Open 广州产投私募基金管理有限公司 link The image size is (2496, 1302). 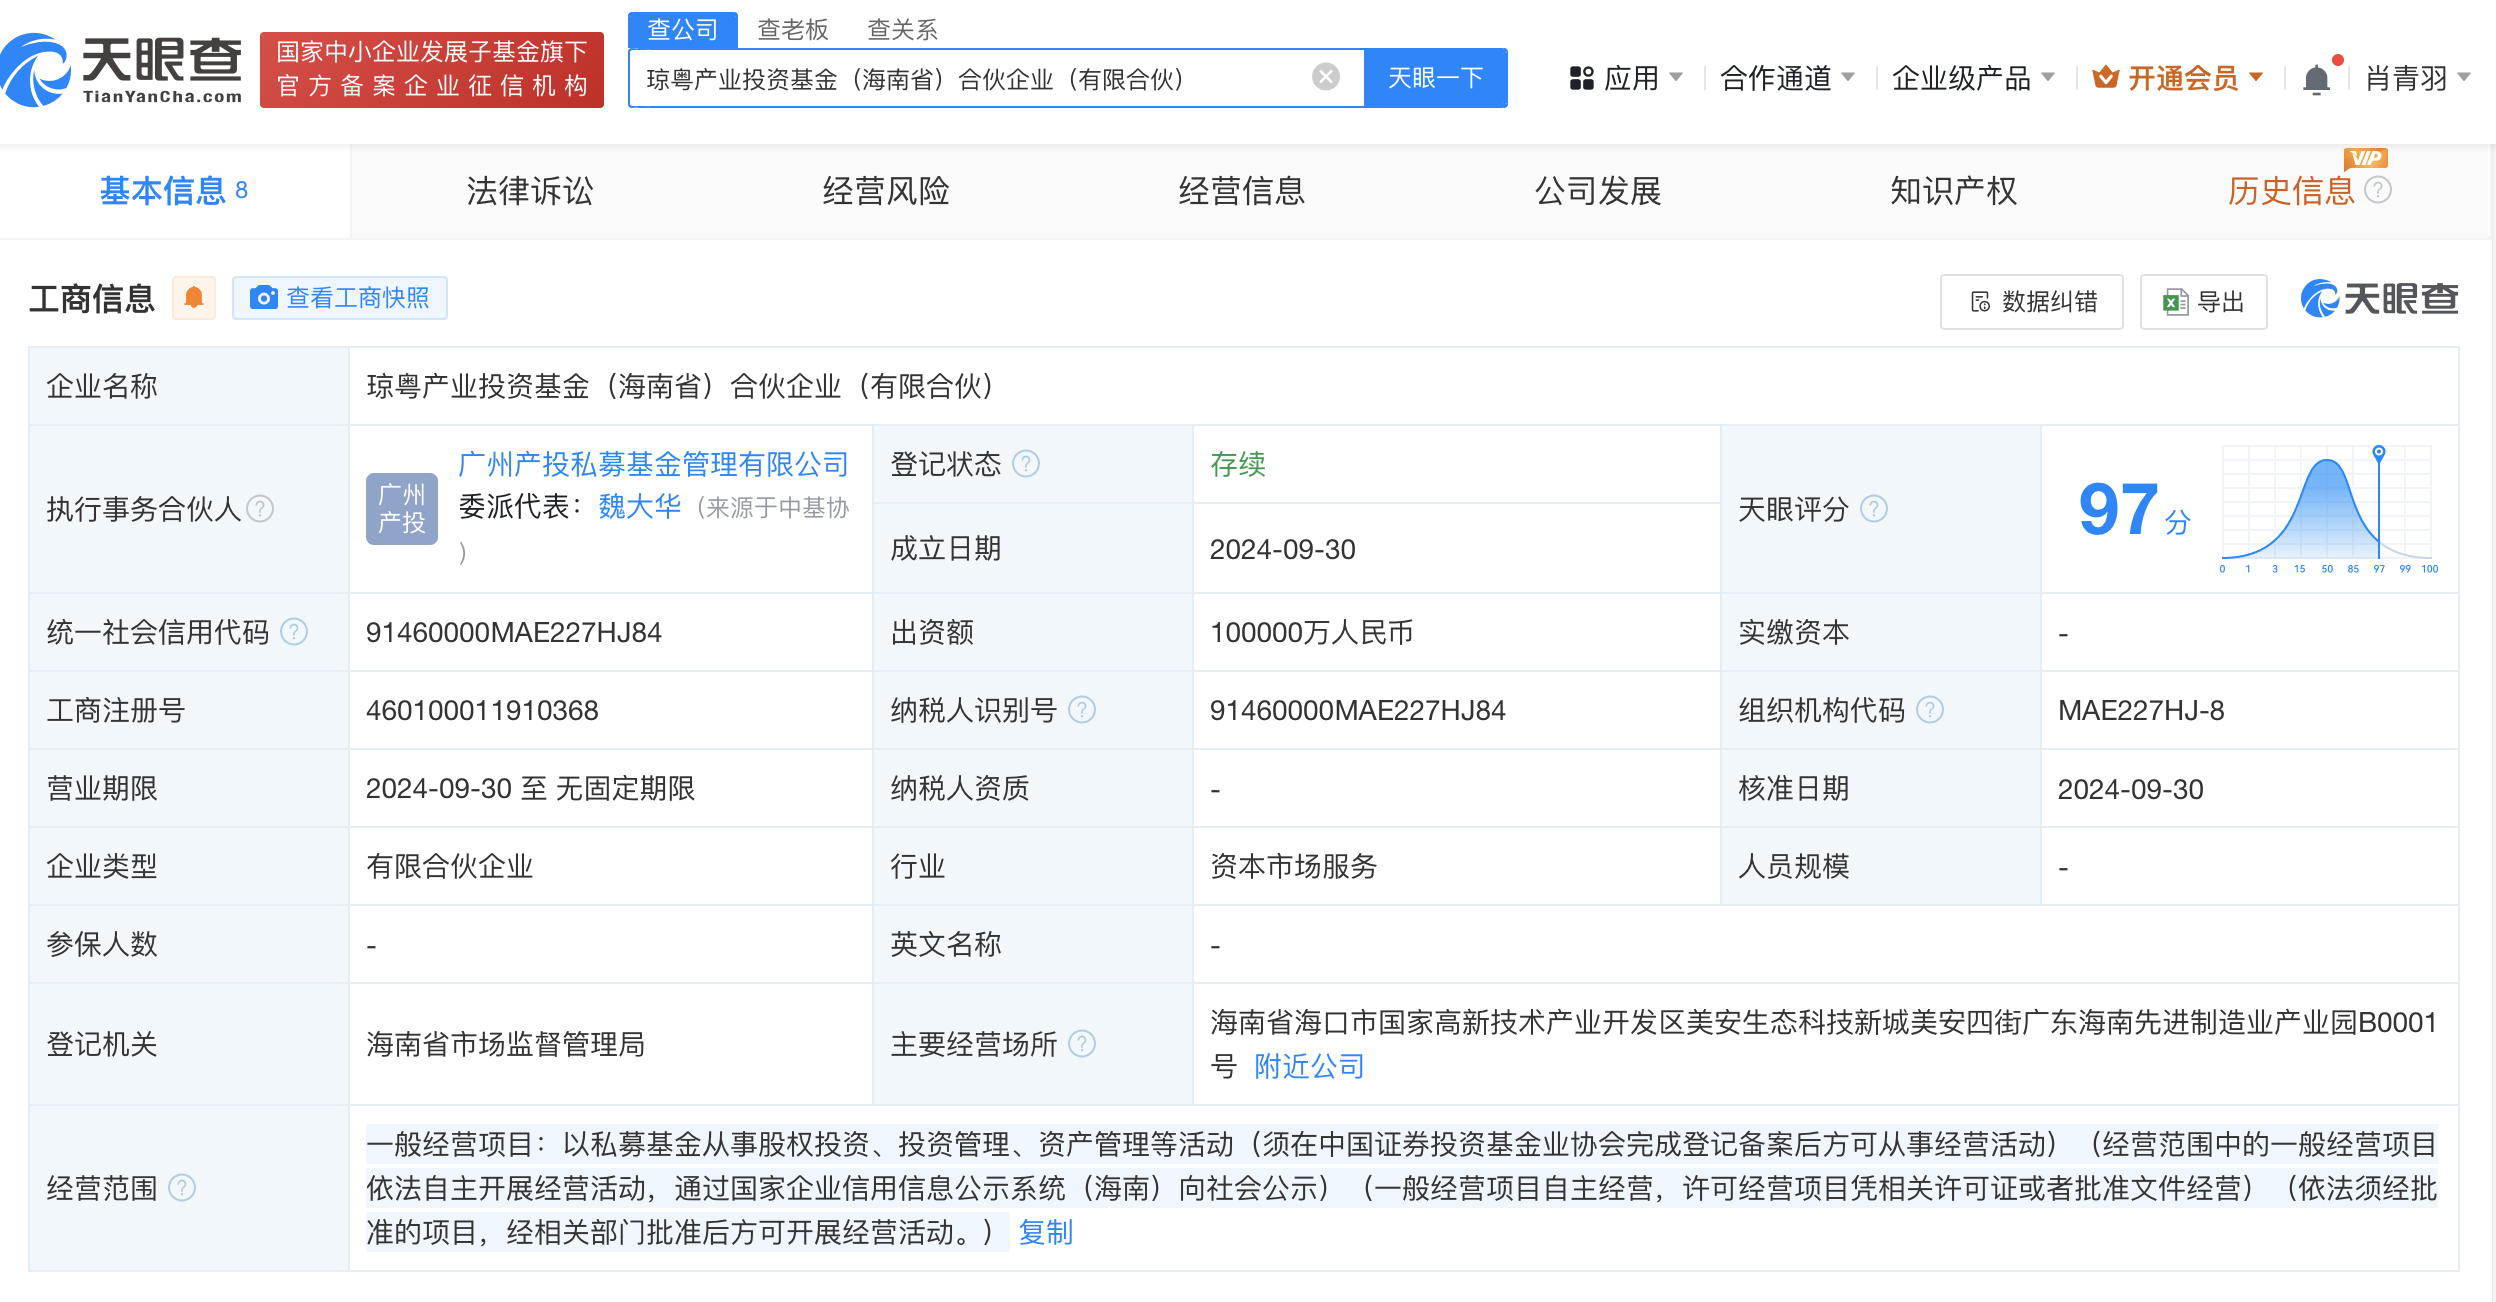click(653, 464)
